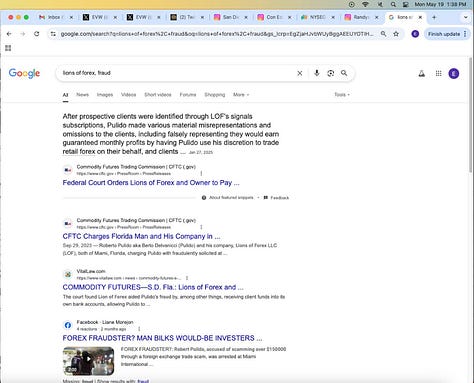Open options menu for VitalLaw result
Screen dimensions: 474x383
tap(187, 278)
